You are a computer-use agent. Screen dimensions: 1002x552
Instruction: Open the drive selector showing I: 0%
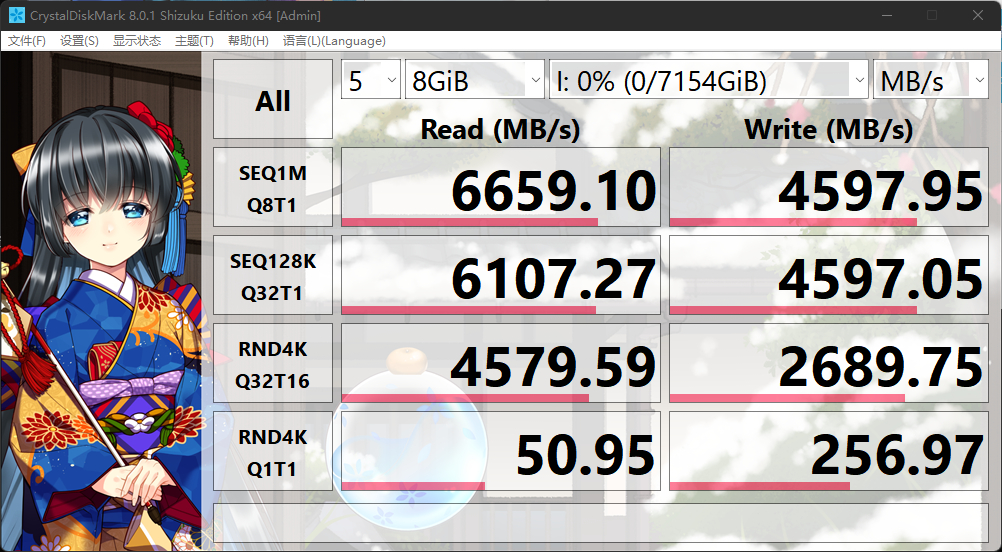709,80
